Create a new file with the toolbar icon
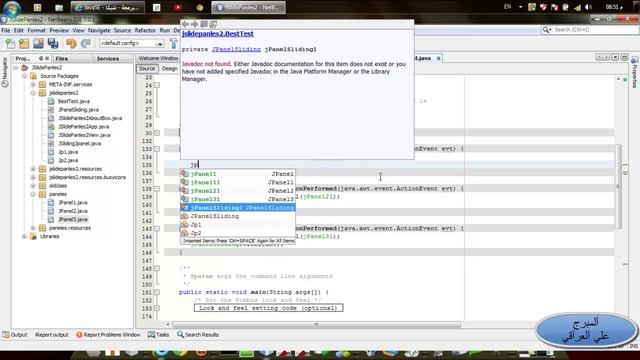Image resolution: width=640 pixels, height=360 pixels. pyautogui.click(x=10, y=43)
